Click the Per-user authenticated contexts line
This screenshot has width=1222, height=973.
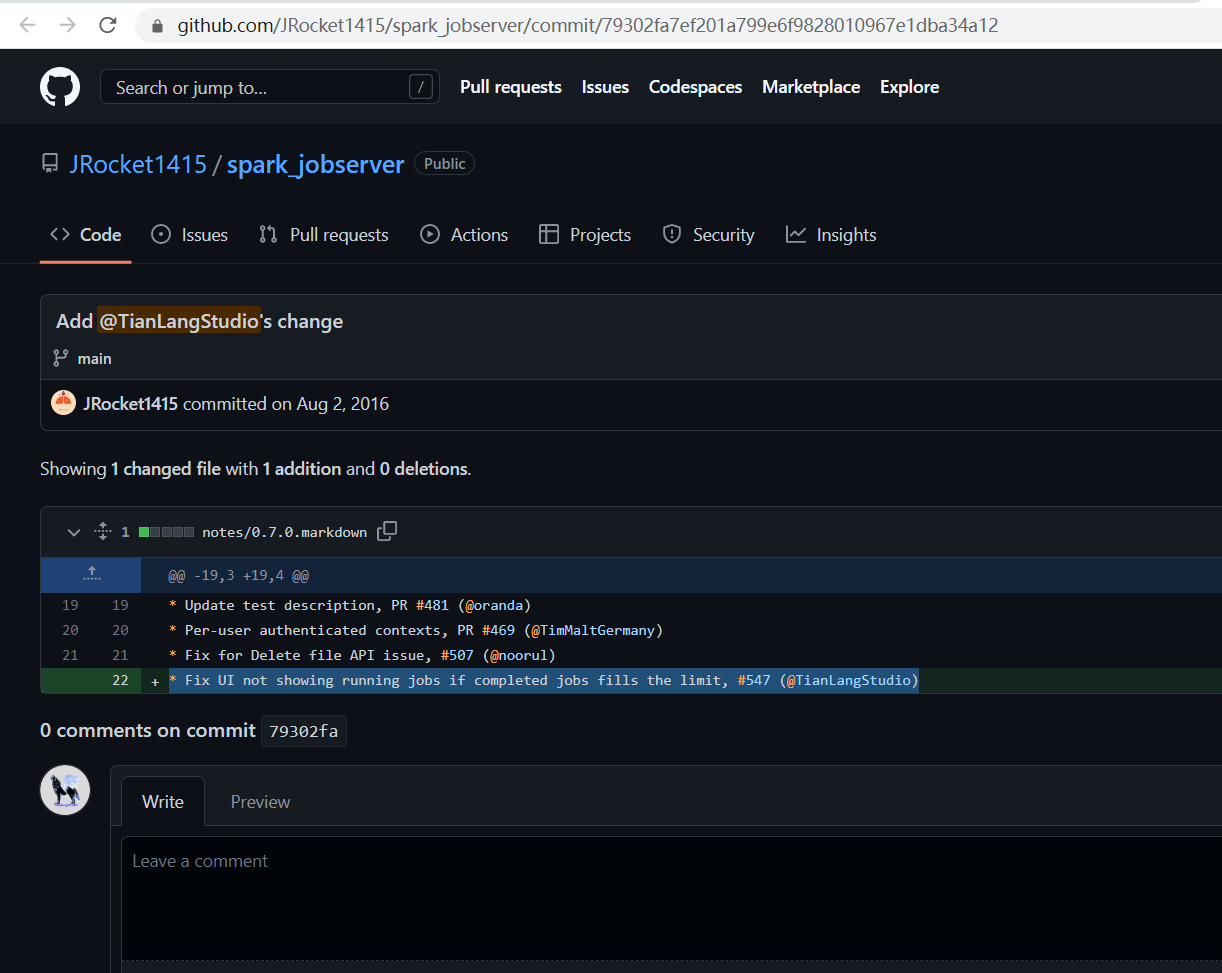point(416,630)
